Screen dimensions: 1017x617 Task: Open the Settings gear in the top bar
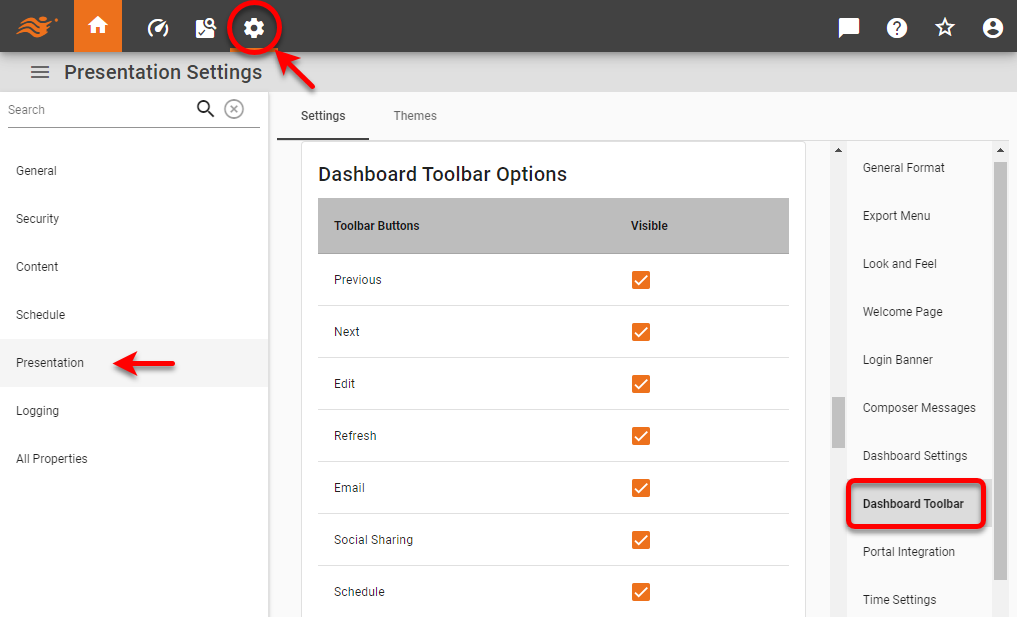tap(254, 27)
